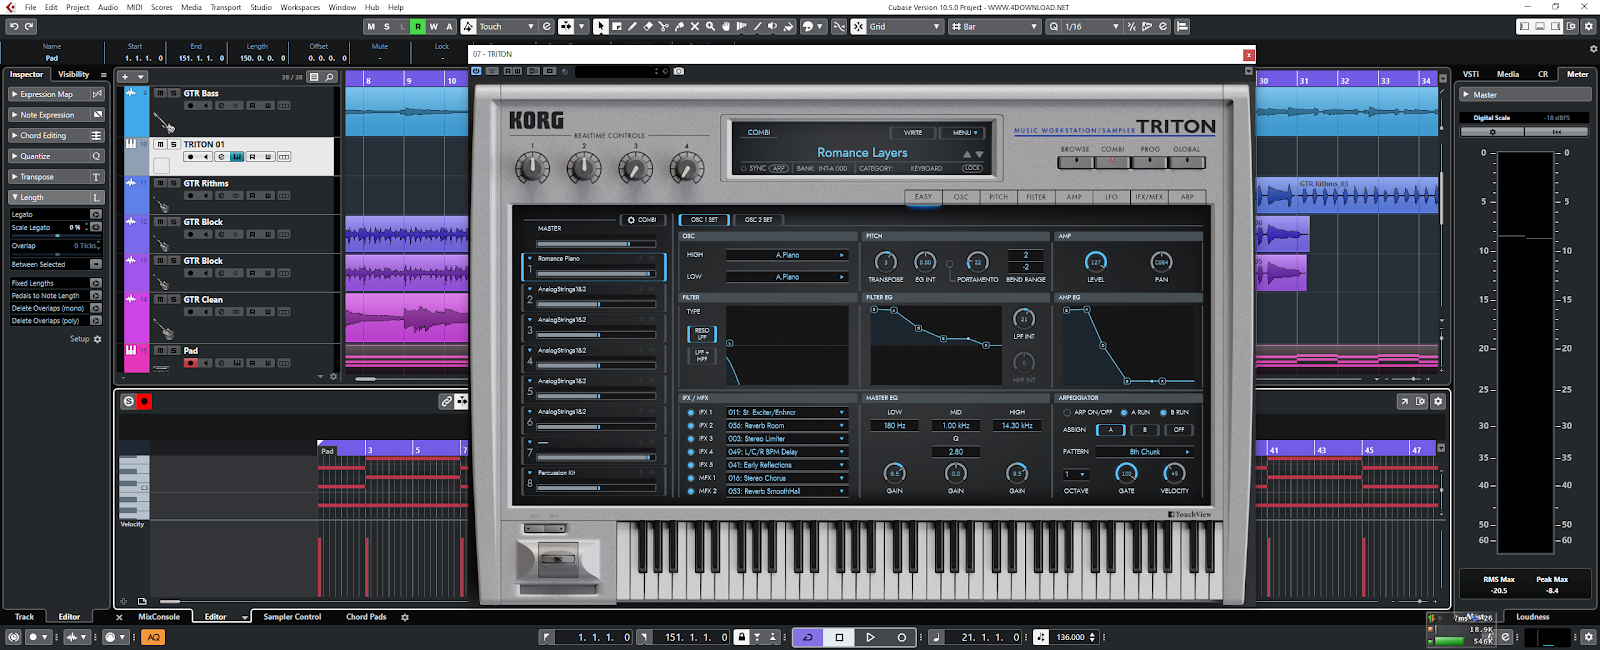Click the Snap icon left of Grid

pyautogui.click(x=858, y=26)
